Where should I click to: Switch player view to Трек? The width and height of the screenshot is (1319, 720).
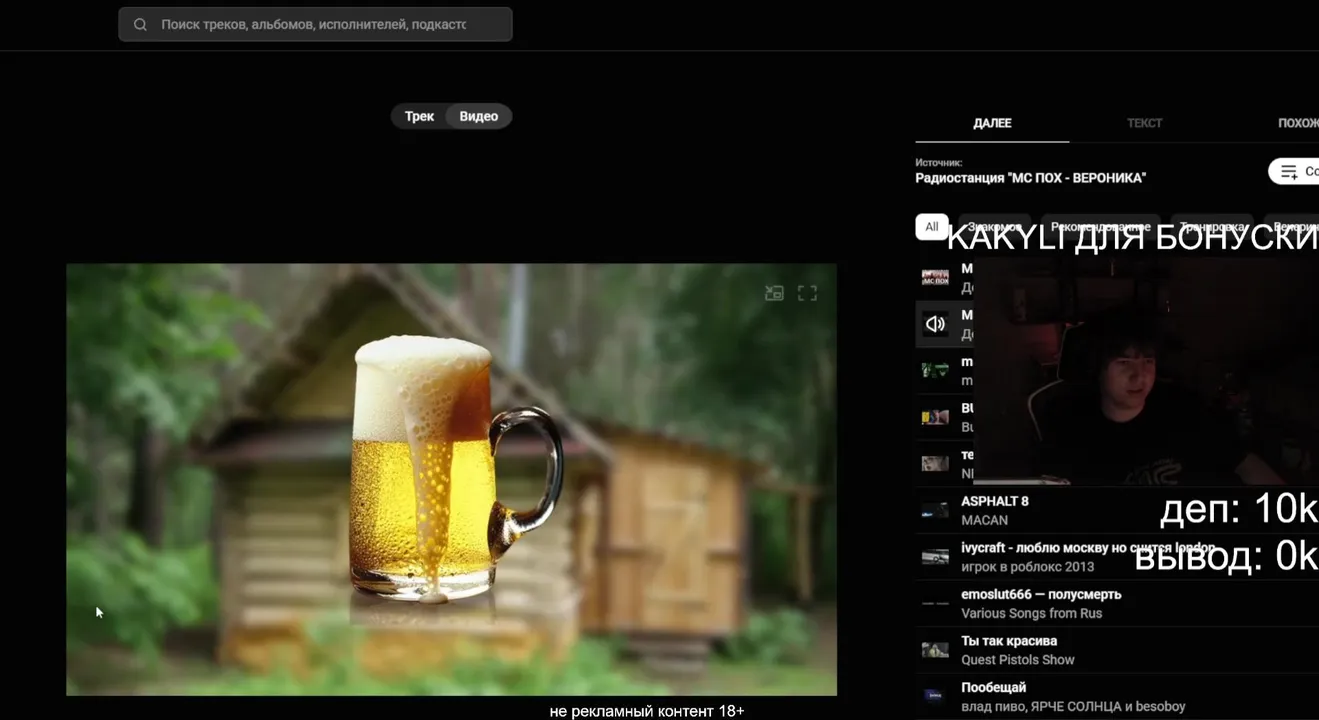point(419,116)
